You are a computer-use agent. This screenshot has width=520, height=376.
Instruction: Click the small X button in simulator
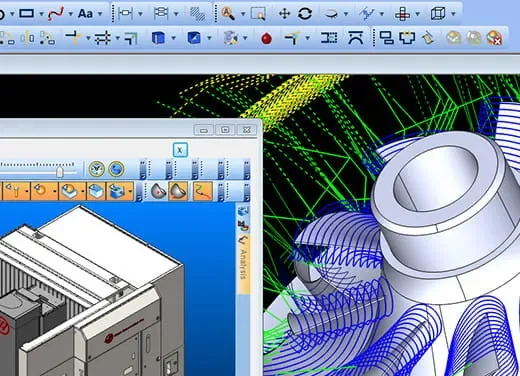(x=180, y=150)
